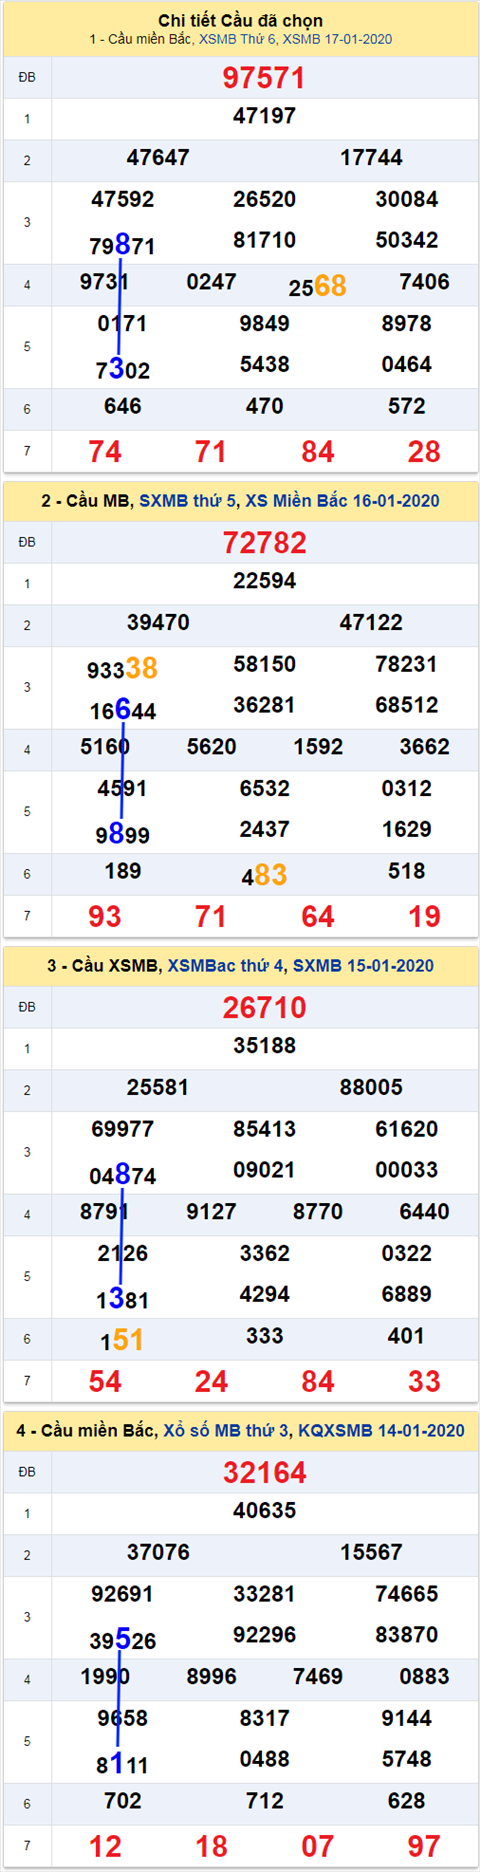Image resolution: width=480 pixels, height=1872 pixels.
Task: Select special prize number 32164
Action: coord(264,1473)
